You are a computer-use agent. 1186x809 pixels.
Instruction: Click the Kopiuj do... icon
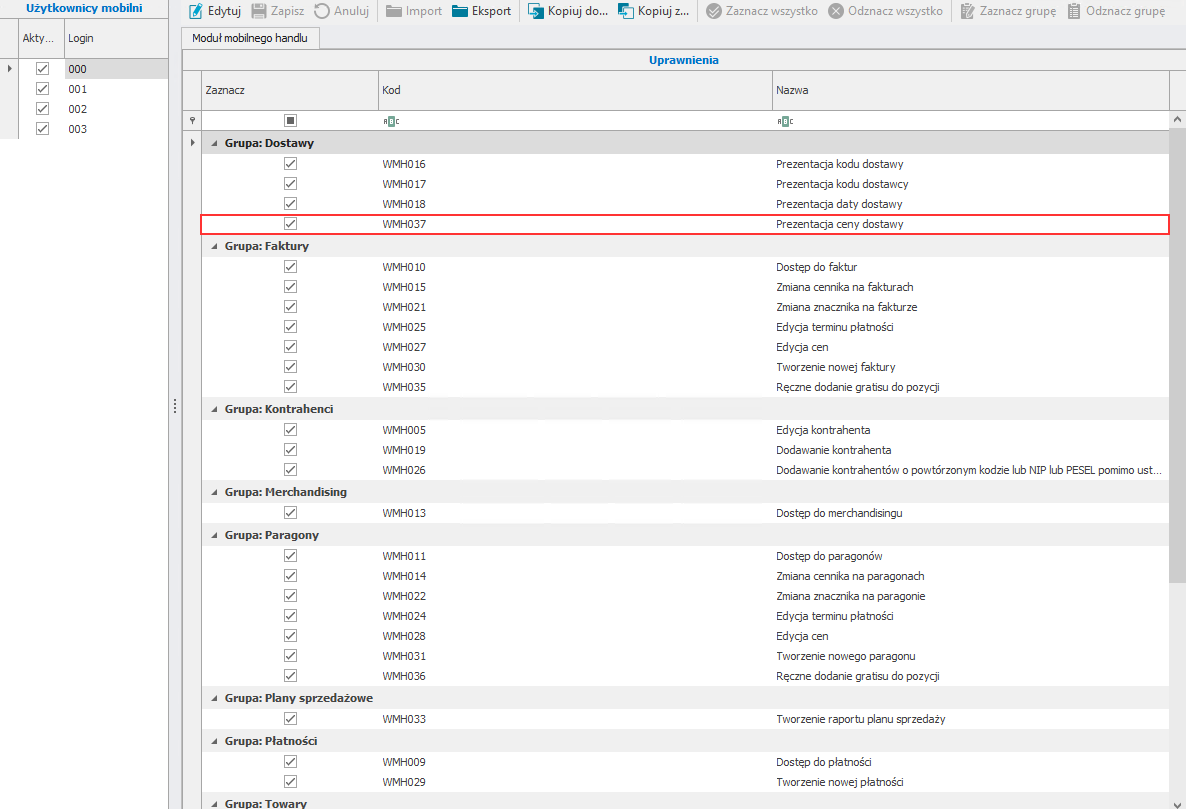[x=536, y=11]
